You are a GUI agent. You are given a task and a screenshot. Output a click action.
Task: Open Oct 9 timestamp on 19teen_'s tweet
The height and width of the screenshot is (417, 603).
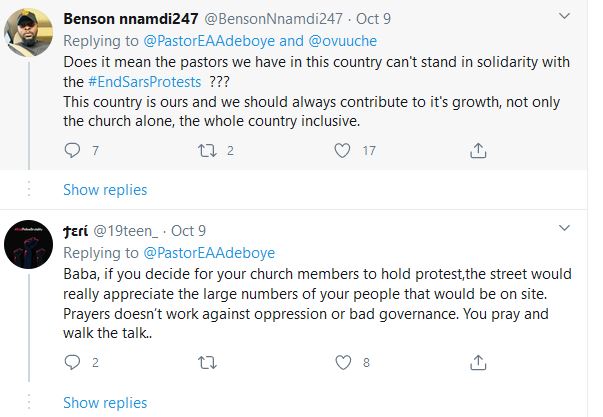click(188, 232)
